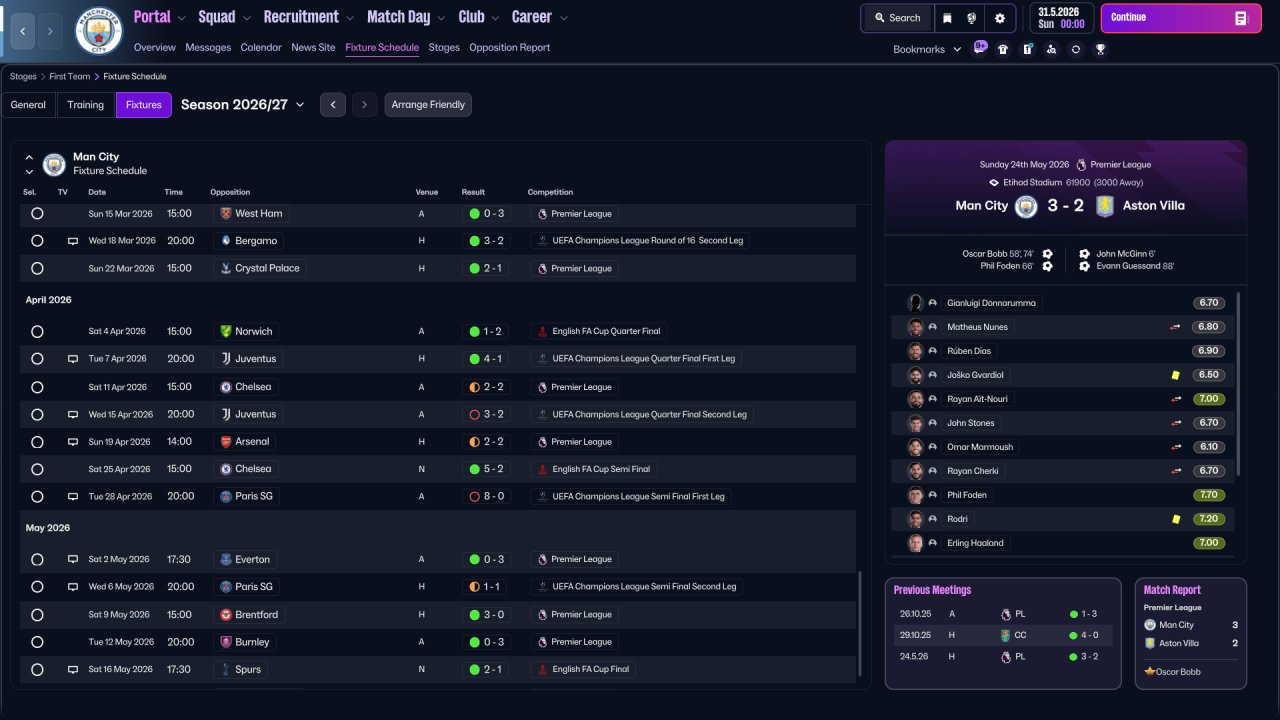Click the green result dot for West Ham
The image size is (1280, 720).
point(474,214)
